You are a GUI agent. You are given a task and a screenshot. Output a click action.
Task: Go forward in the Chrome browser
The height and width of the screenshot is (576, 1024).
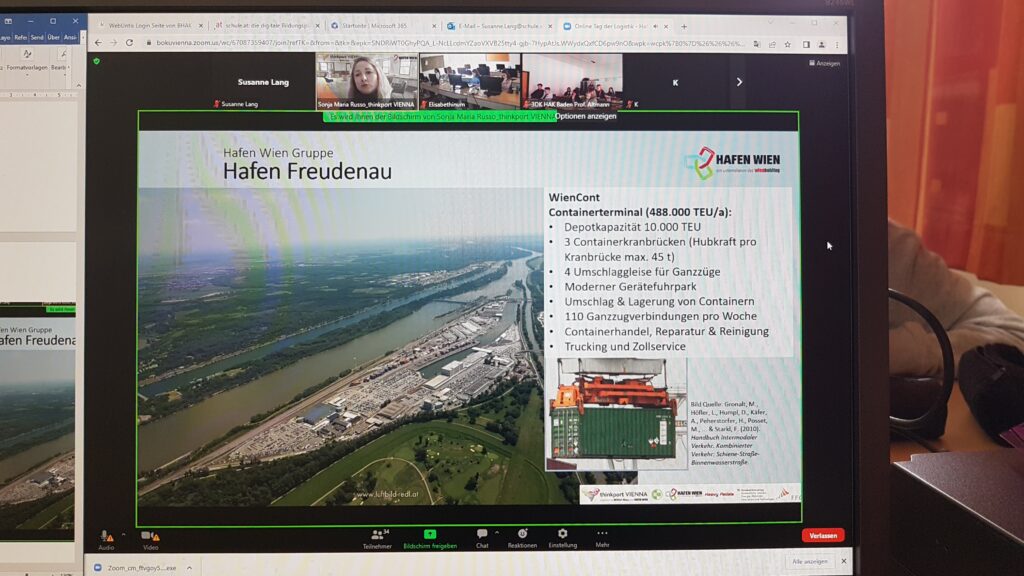(x=114, y=42)
